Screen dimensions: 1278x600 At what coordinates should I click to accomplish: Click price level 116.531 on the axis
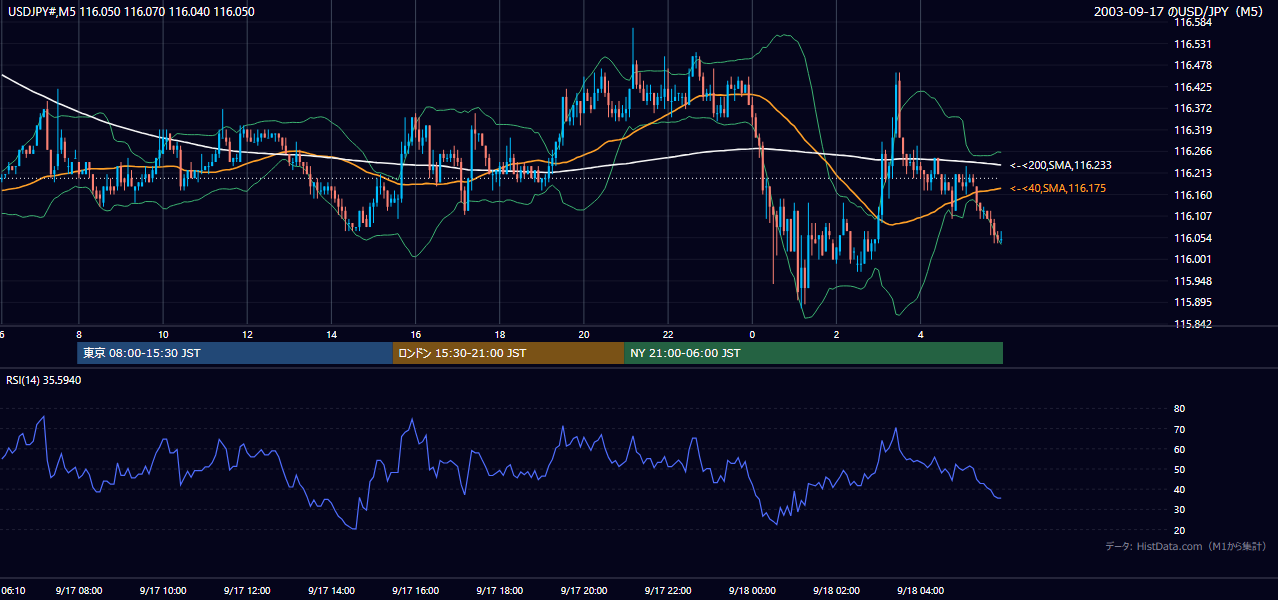(x=1192, y=44)
